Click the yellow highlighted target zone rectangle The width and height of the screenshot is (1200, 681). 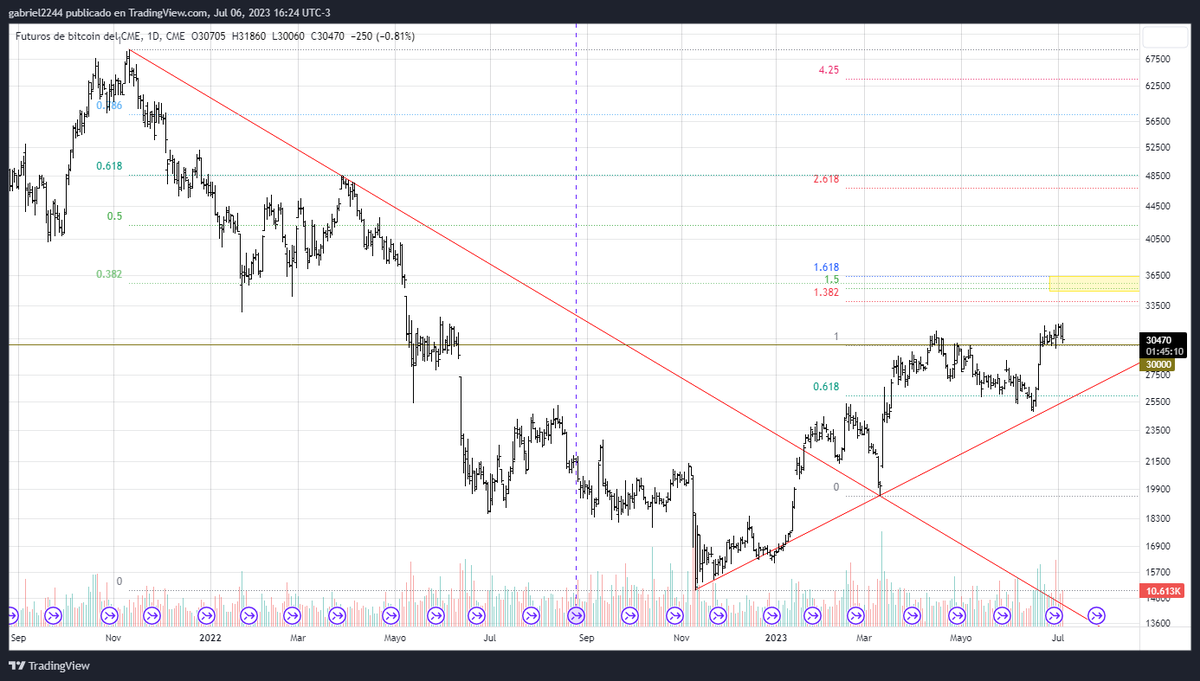[1094, 284]
